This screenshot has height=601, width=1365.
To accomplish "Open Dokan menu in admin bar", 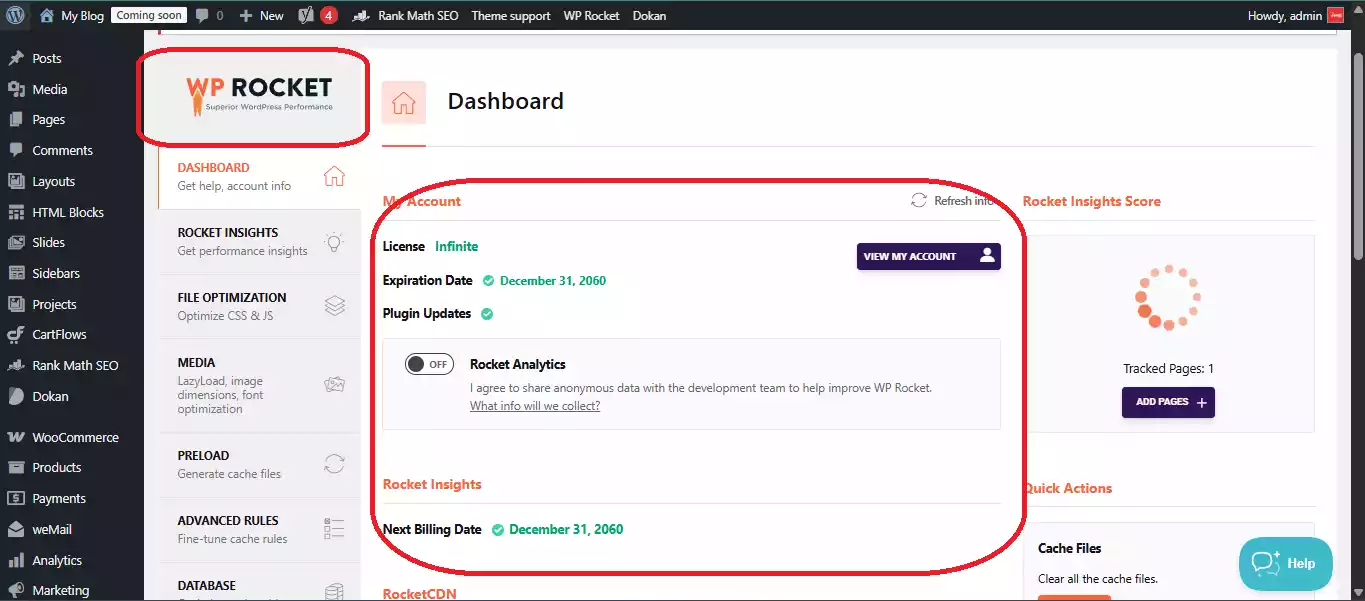I will [650, 16].
